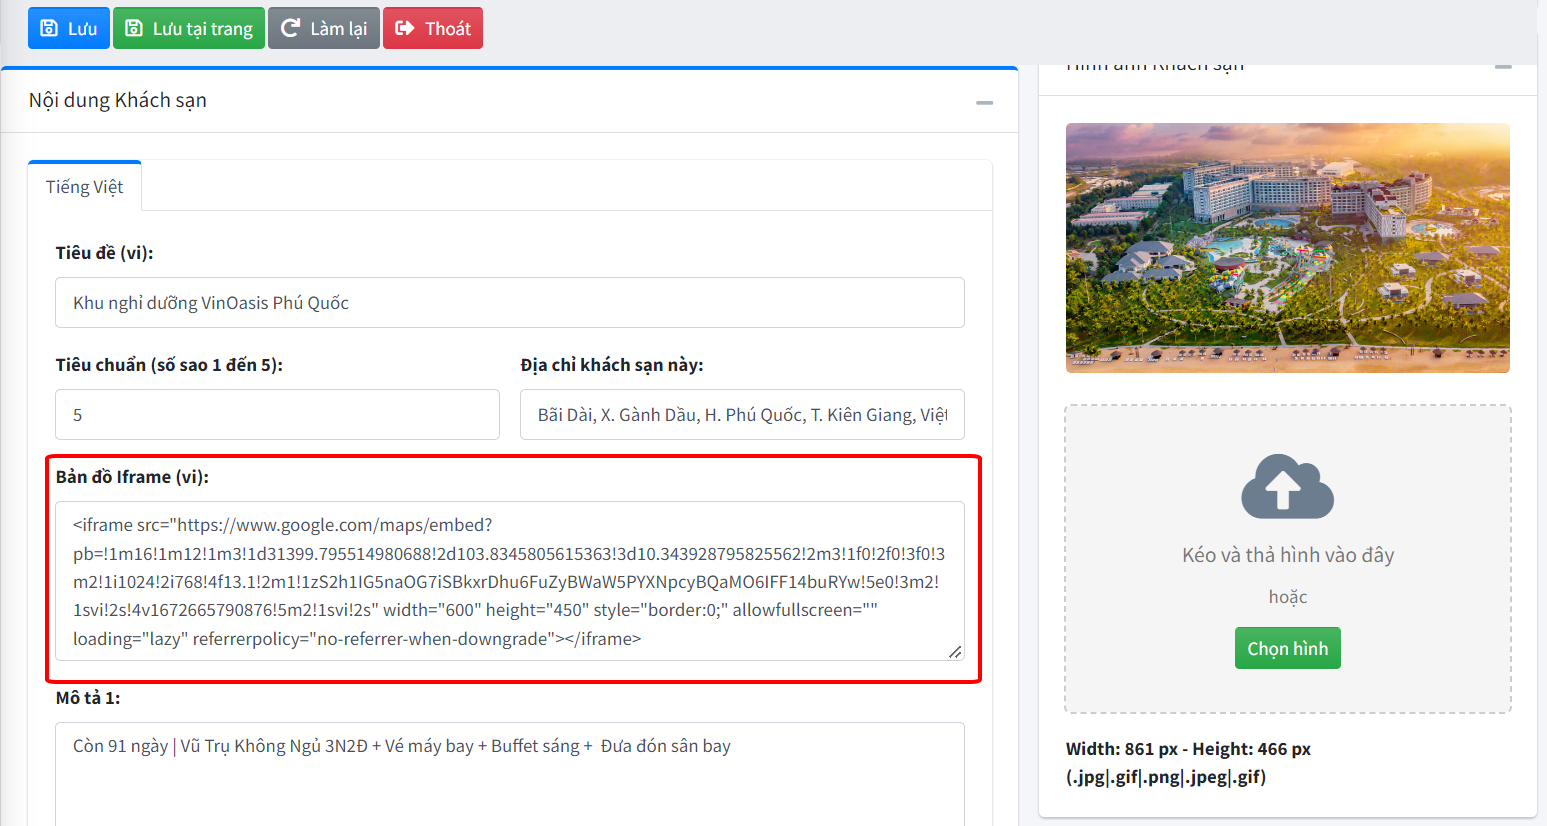Focus the Tiêu đề (vi) title field
1547x826 pixels.
510,302
